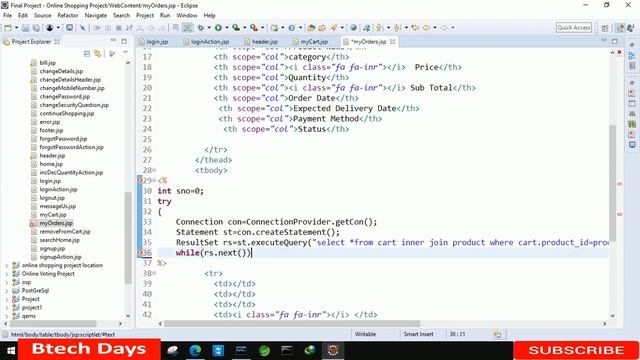The height and width of the screenshot is (360, 640).
Task: Expand the project1 node
Action: click(7, 307)
